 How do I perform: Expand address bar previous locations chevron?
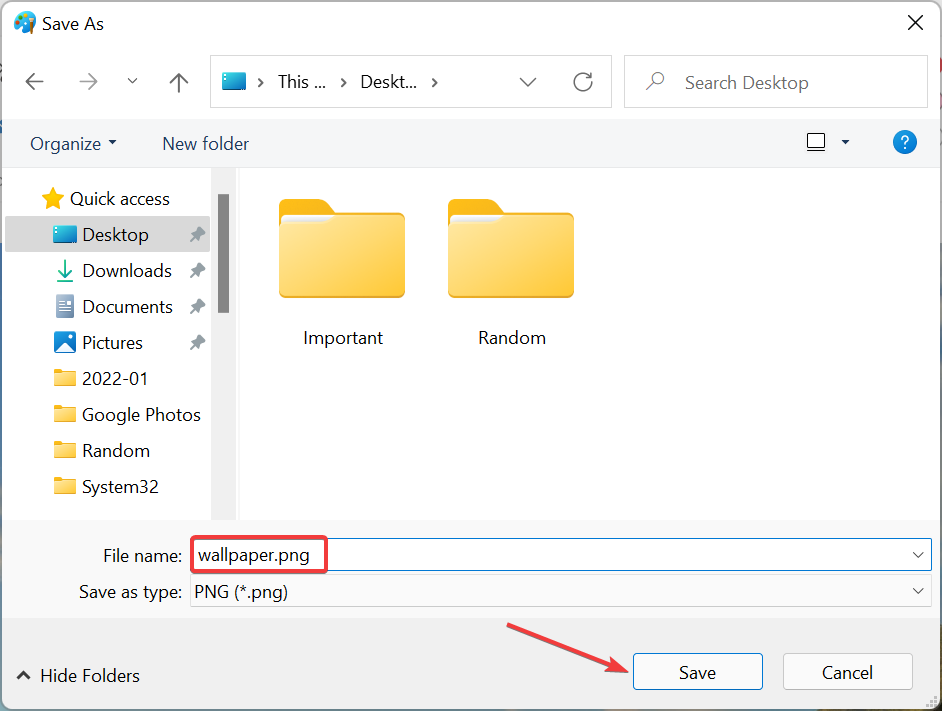(x=528, y=82)
